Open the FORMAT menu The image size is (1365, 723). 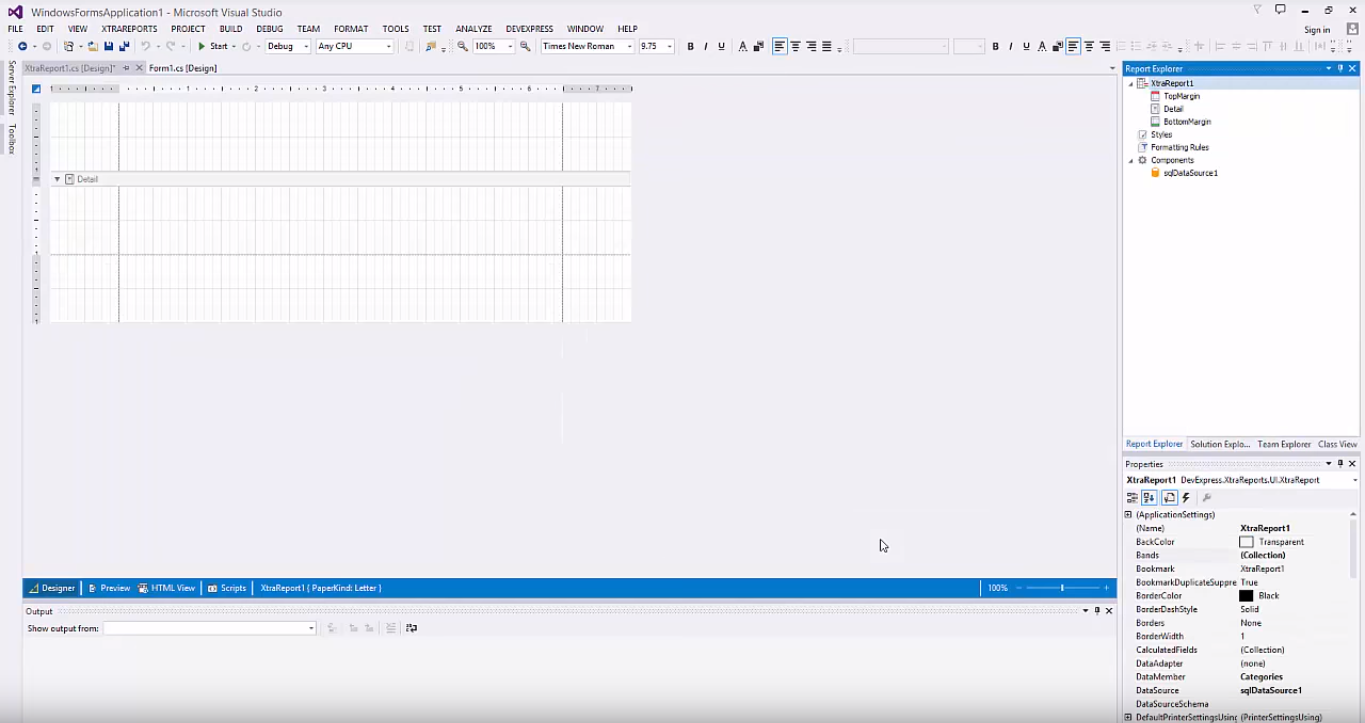[x=351, y=29]
